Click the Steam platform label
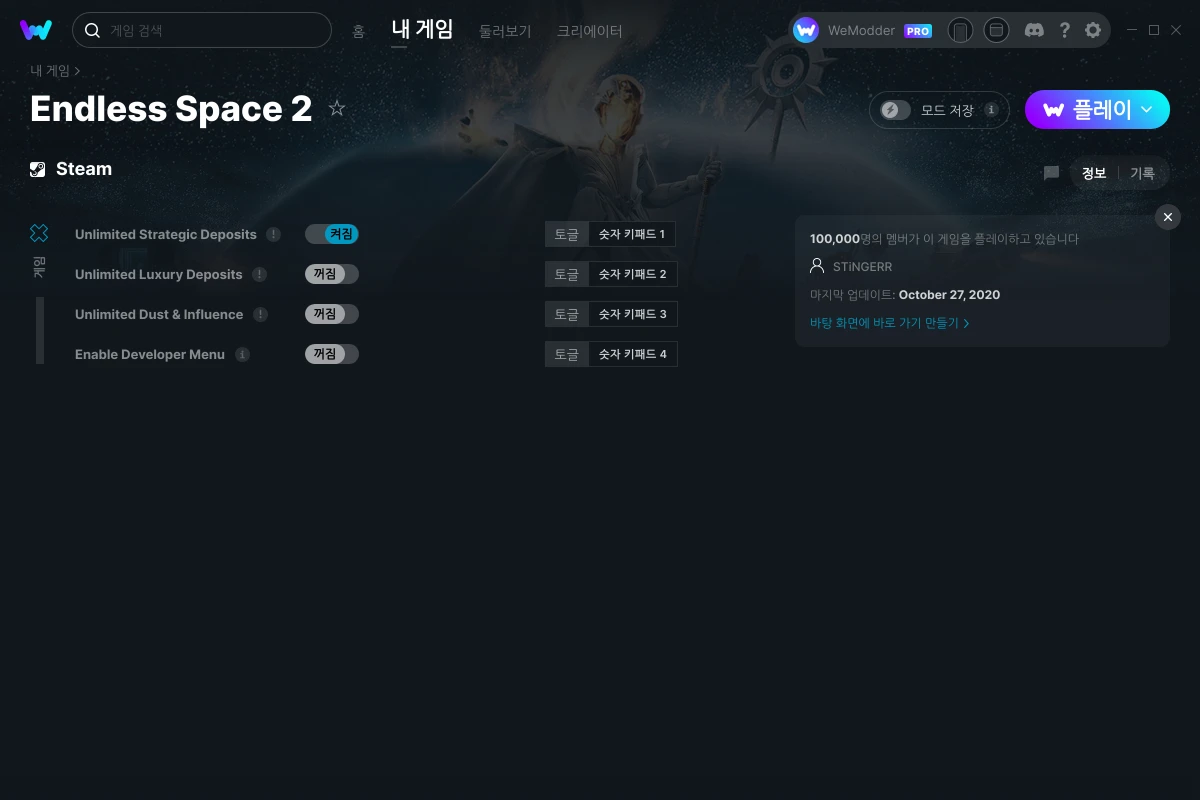The height and width of the screenshot is (800, 1200). [84, 169]
